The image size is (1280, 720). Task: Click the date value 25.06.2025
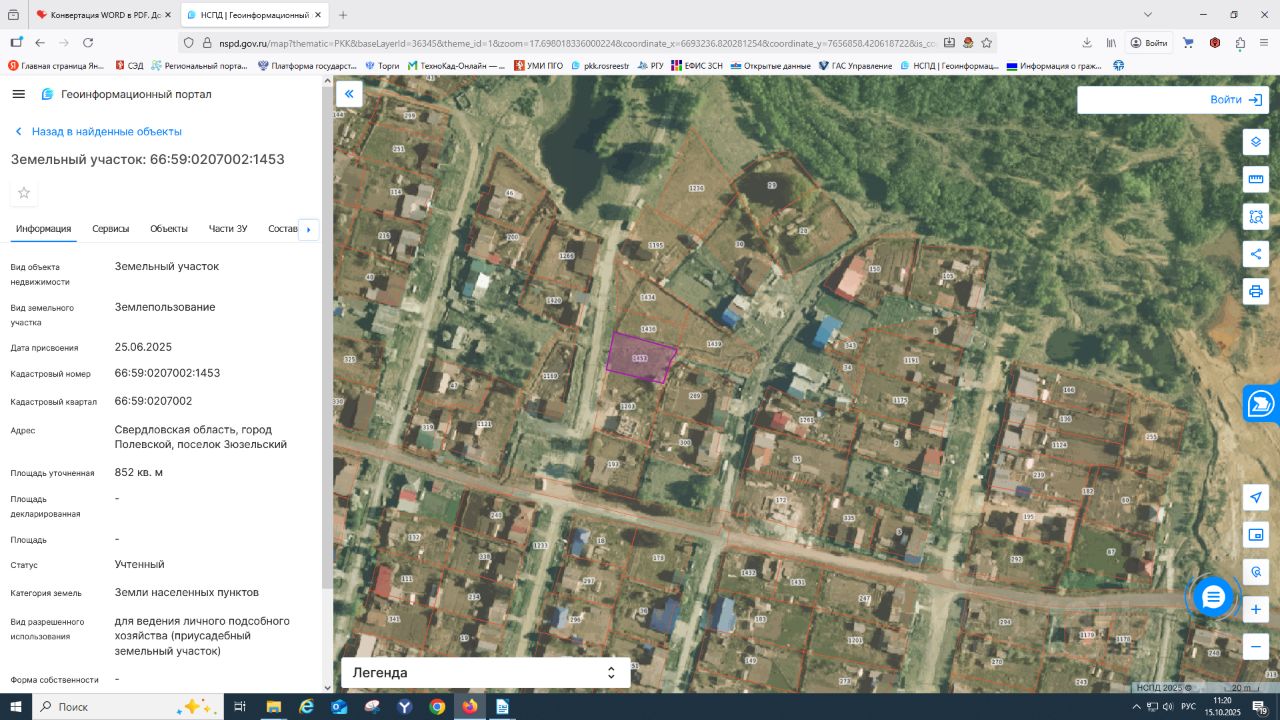[143, 347]
